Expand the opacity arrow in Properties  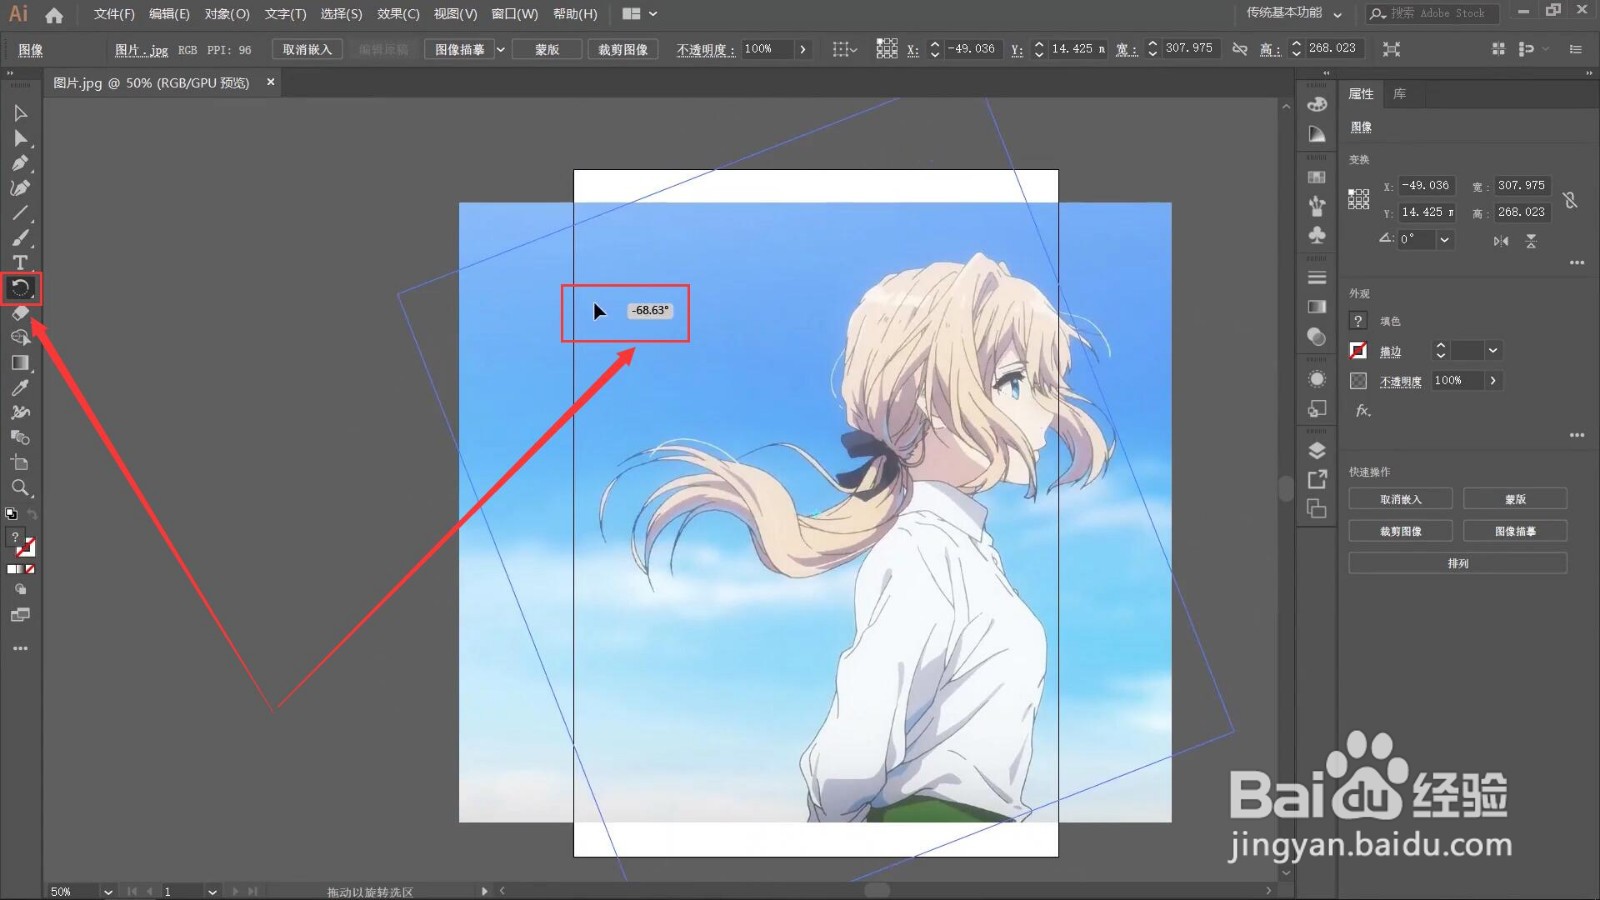pyautogui.click(x=1493, y=381)
